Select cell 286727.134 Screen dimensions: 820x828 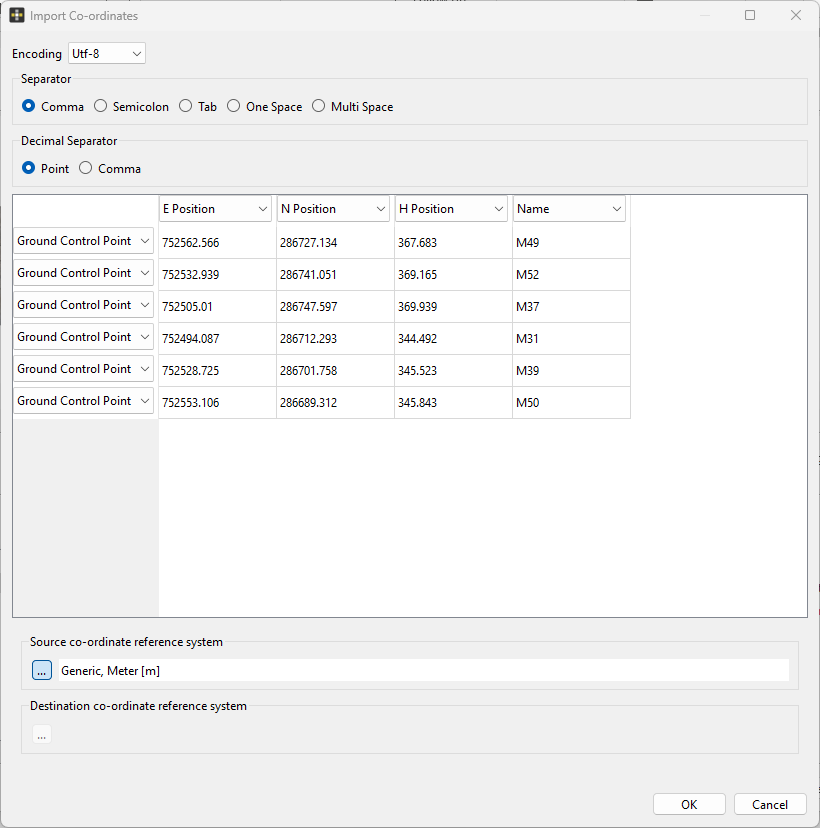335,242
